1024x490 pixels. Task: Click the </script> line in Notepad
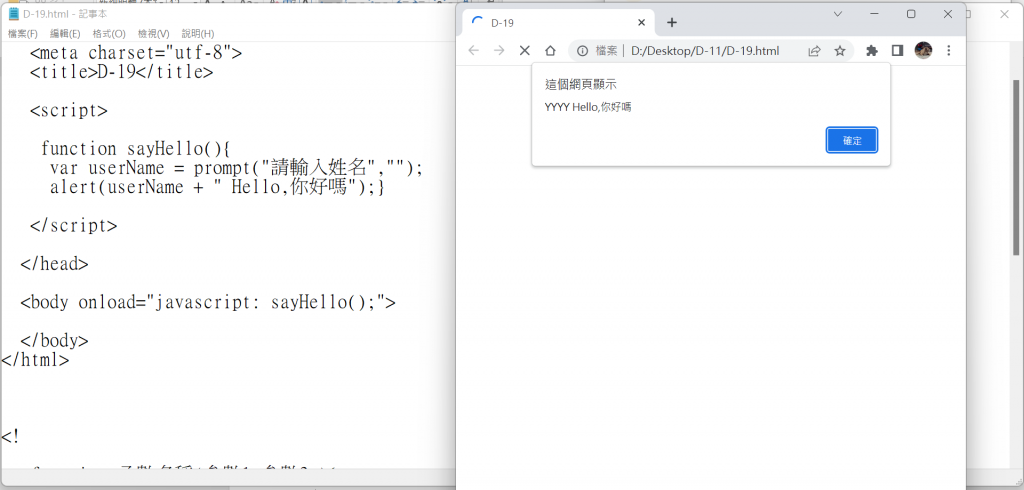73,226
